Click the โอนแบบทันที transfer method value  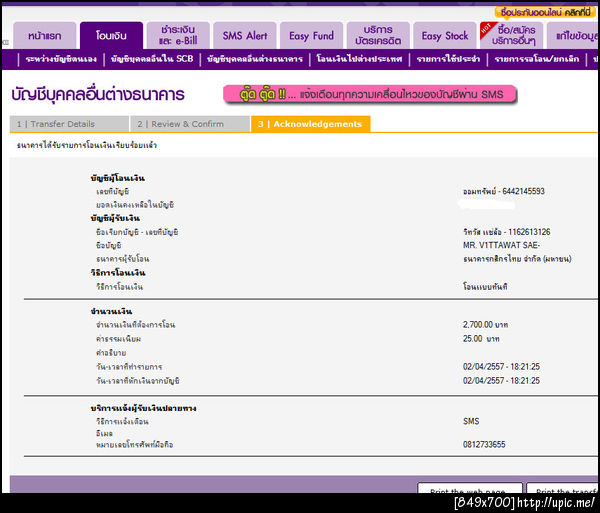point(485,287)
